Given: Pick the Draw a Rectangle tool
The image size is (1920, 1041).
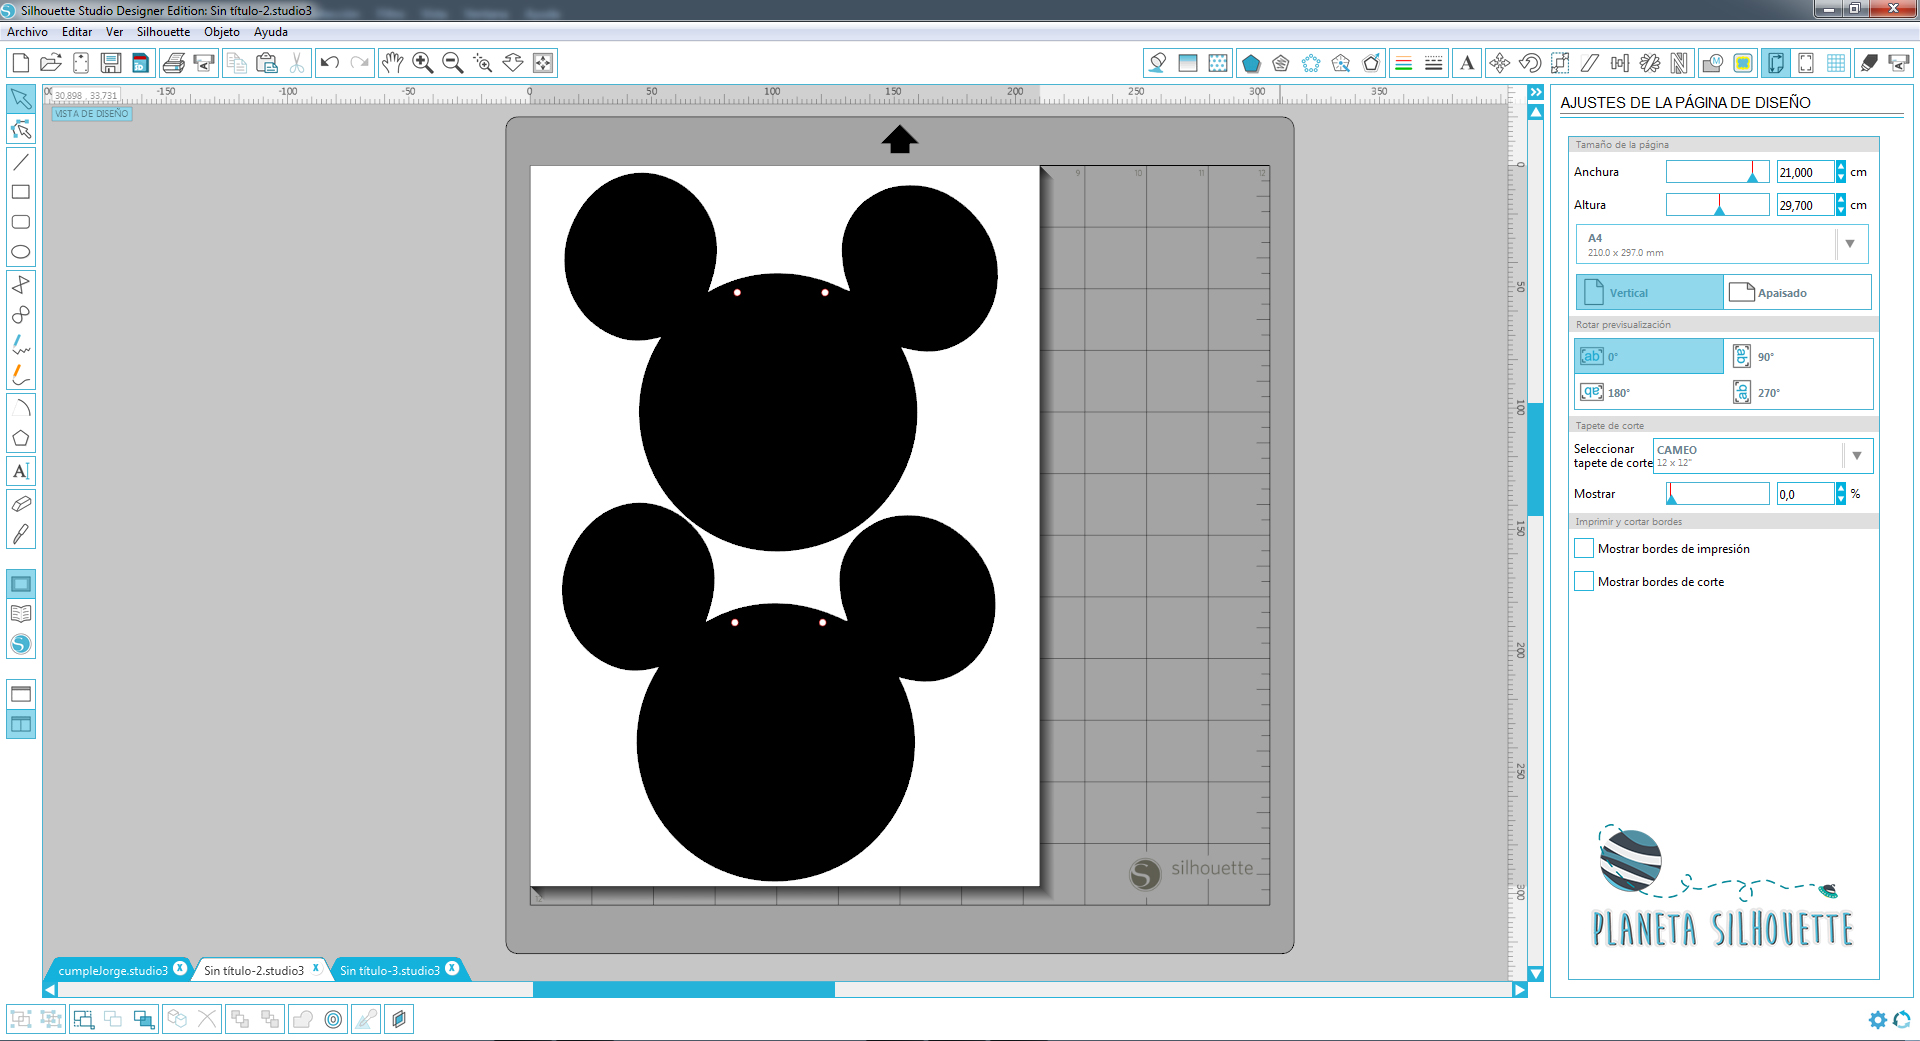Looking at the screenshot, I should [21, 192].
